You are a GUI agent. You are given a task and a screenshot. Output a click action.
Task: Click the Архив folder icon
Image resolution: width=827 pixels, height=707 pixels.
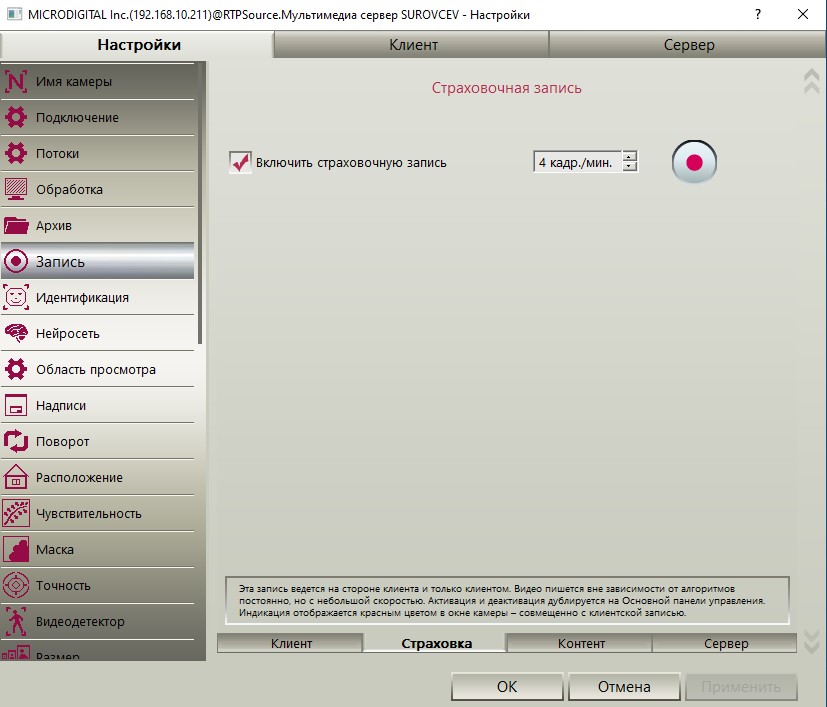point(16,225)
